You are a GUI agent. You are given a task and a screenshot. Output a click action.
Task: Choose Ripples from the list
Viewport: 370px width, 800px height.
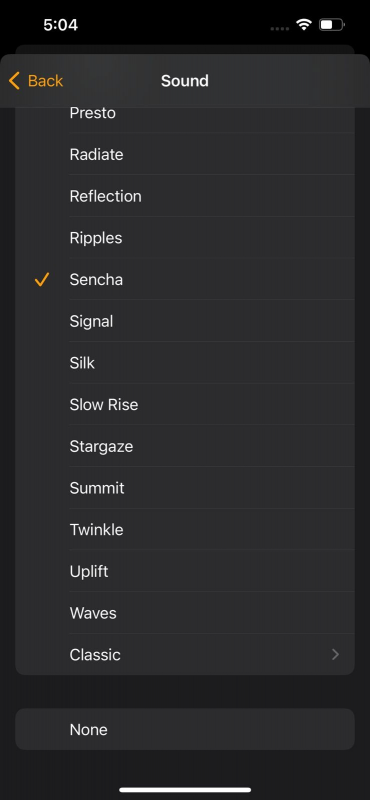[x=185, y=238]
